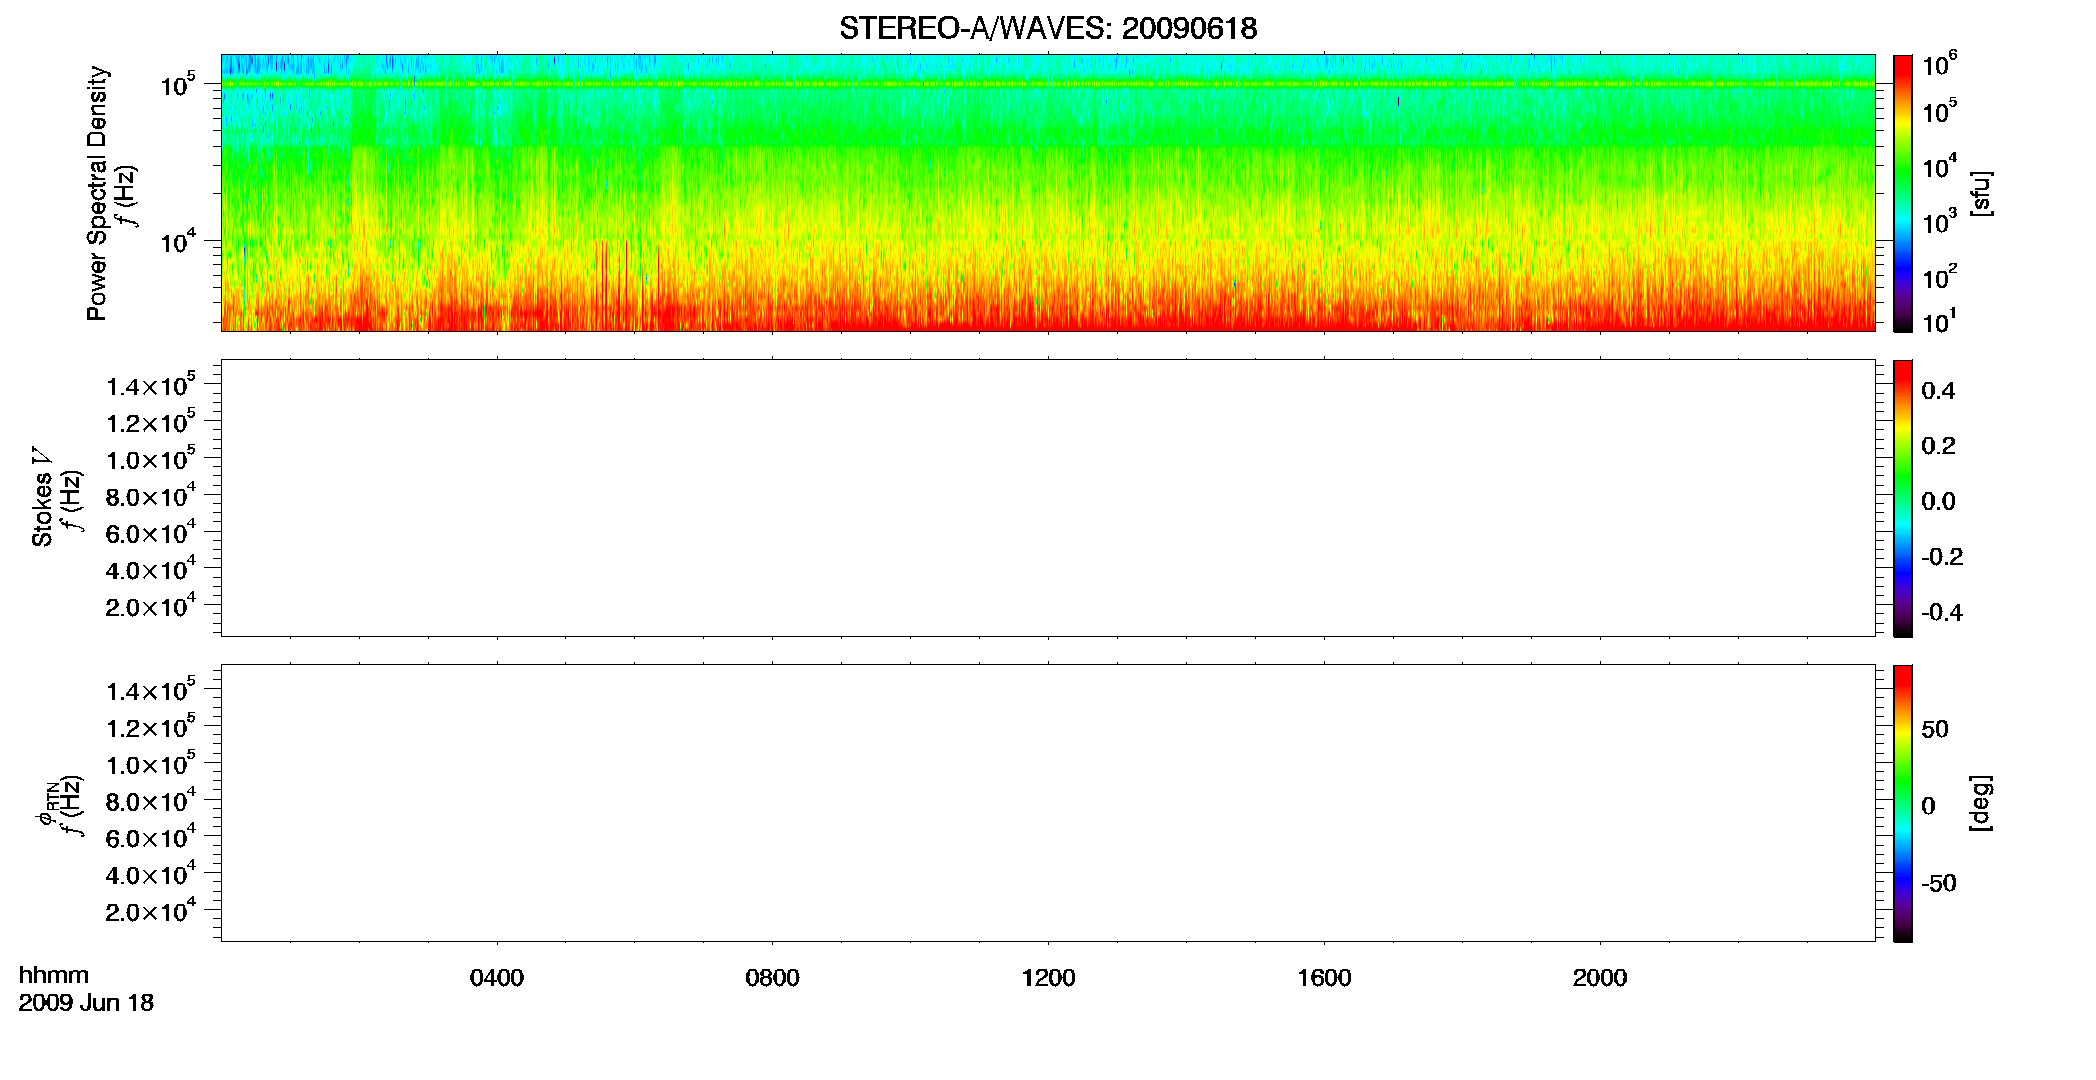The height and width of the screenshot is (1080, 2096).
Task: Click the empty phi RTN plot panel
Action: [1048, 803]
